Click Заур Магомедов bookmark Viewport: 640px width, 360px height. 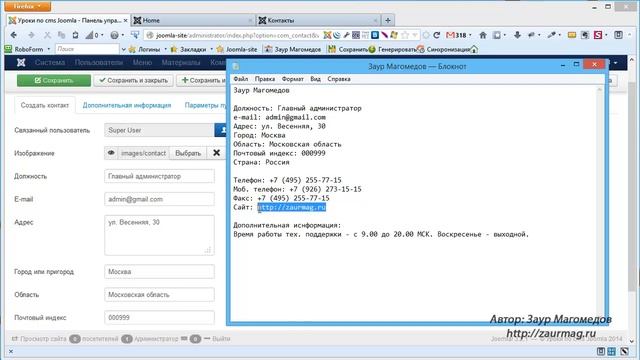point(293,49)
